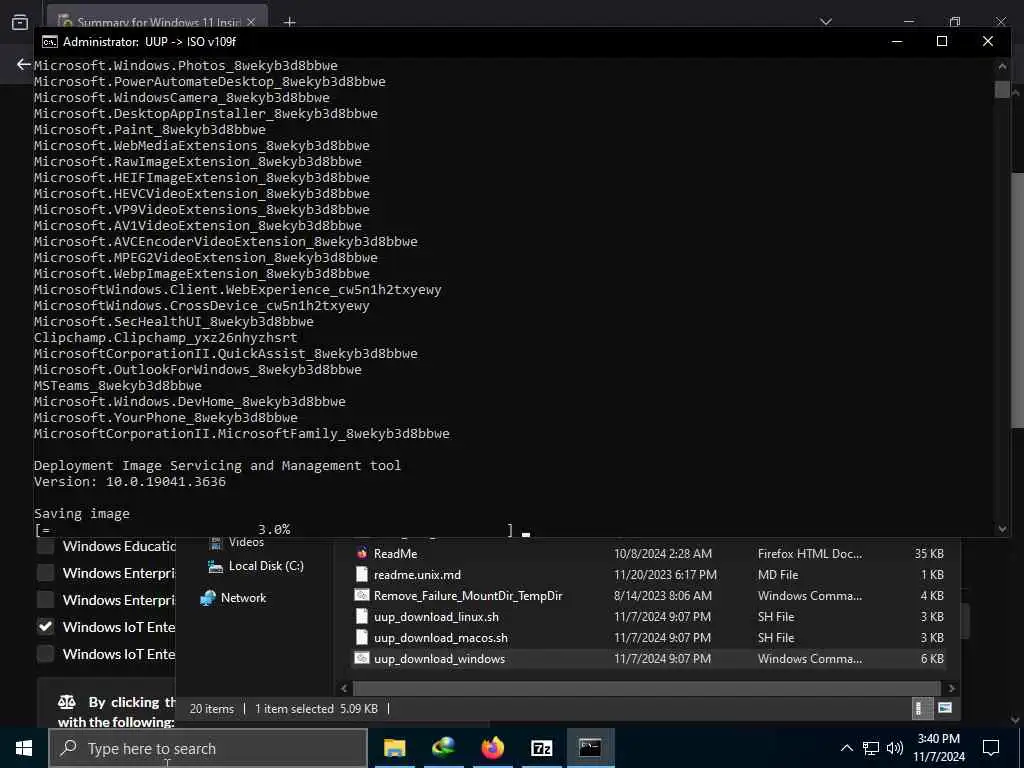Open the 7-Zip taskbar icon
This screenshot has width=1024, height=768.
click(542, 748)
